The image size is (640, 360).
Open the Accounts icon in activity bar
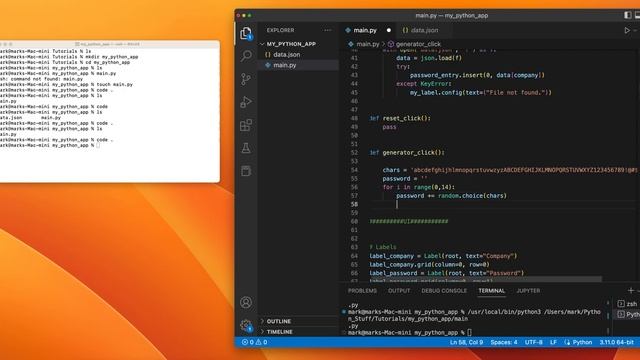[246, 302]
